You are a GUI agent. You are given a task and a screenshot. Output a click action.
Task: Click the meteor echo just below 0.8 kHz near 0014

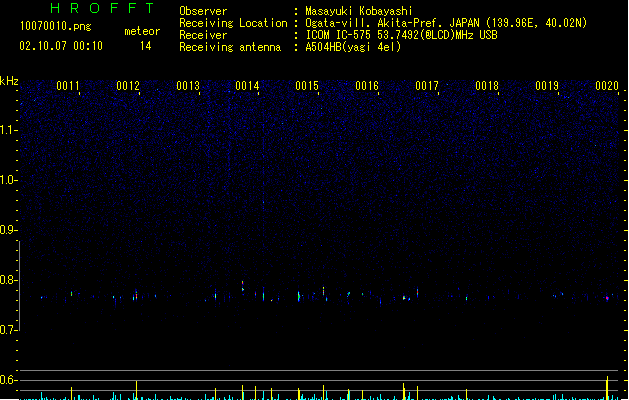pyautogui.click(x=243, y=286)
